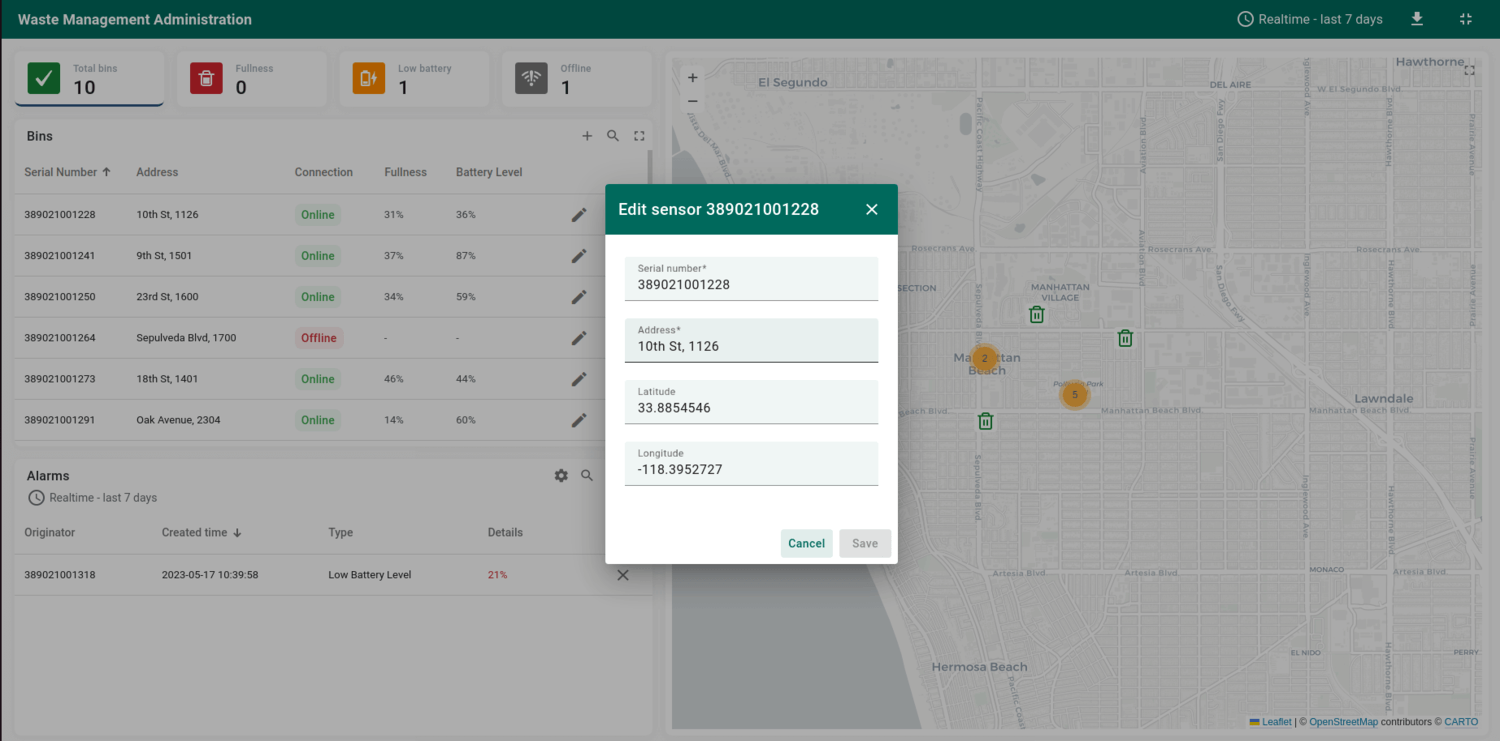Screen dimensions: 1500x741
Task: Open the Realtime - last 7 days selector
Action: click(1310, 19)
